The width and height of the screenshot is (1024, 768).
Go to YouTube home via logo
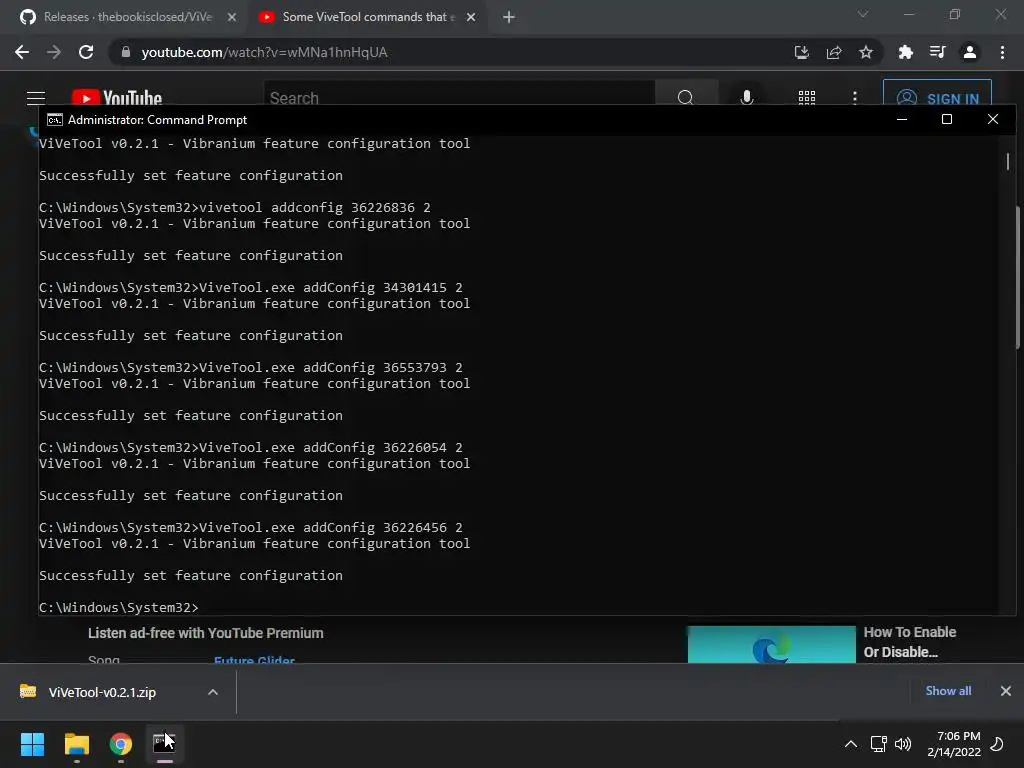pyautogui.click(x=116, y=97)
